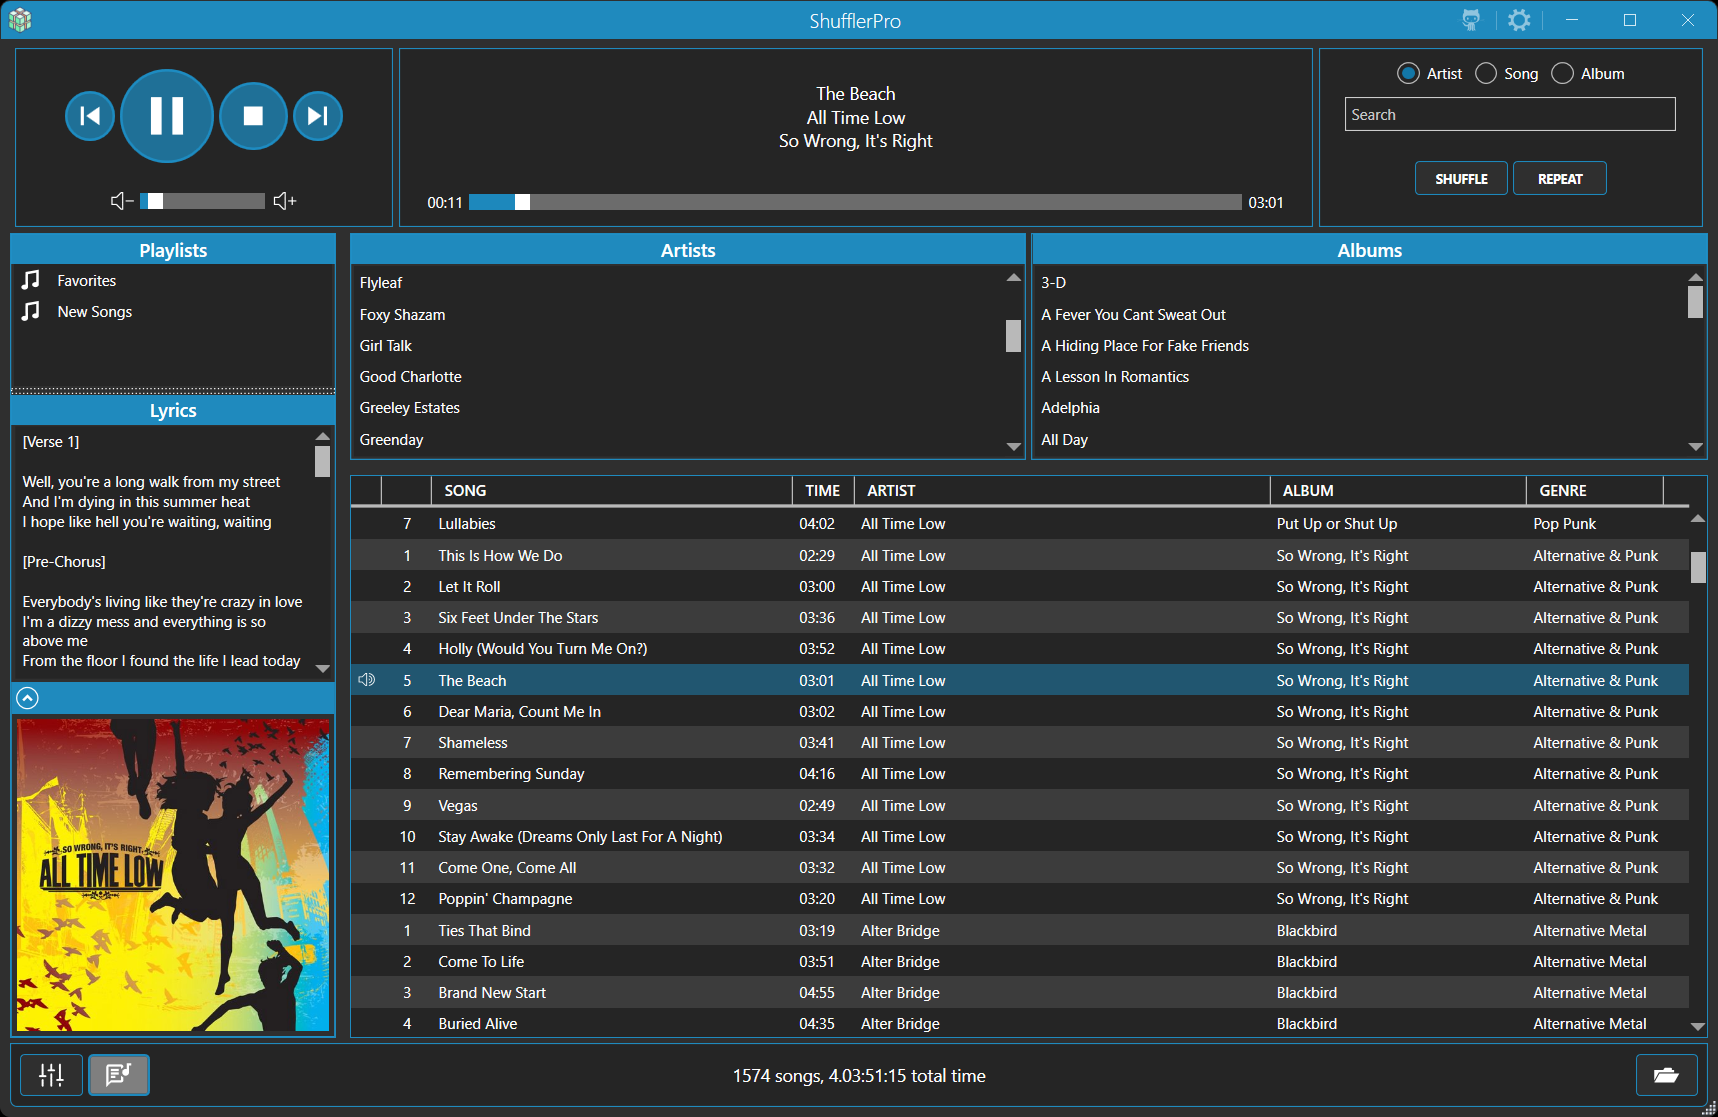Open the settings gear in title bar
The image size is (1718, 1117).
pyautogui.click(x=1519, y=20)
